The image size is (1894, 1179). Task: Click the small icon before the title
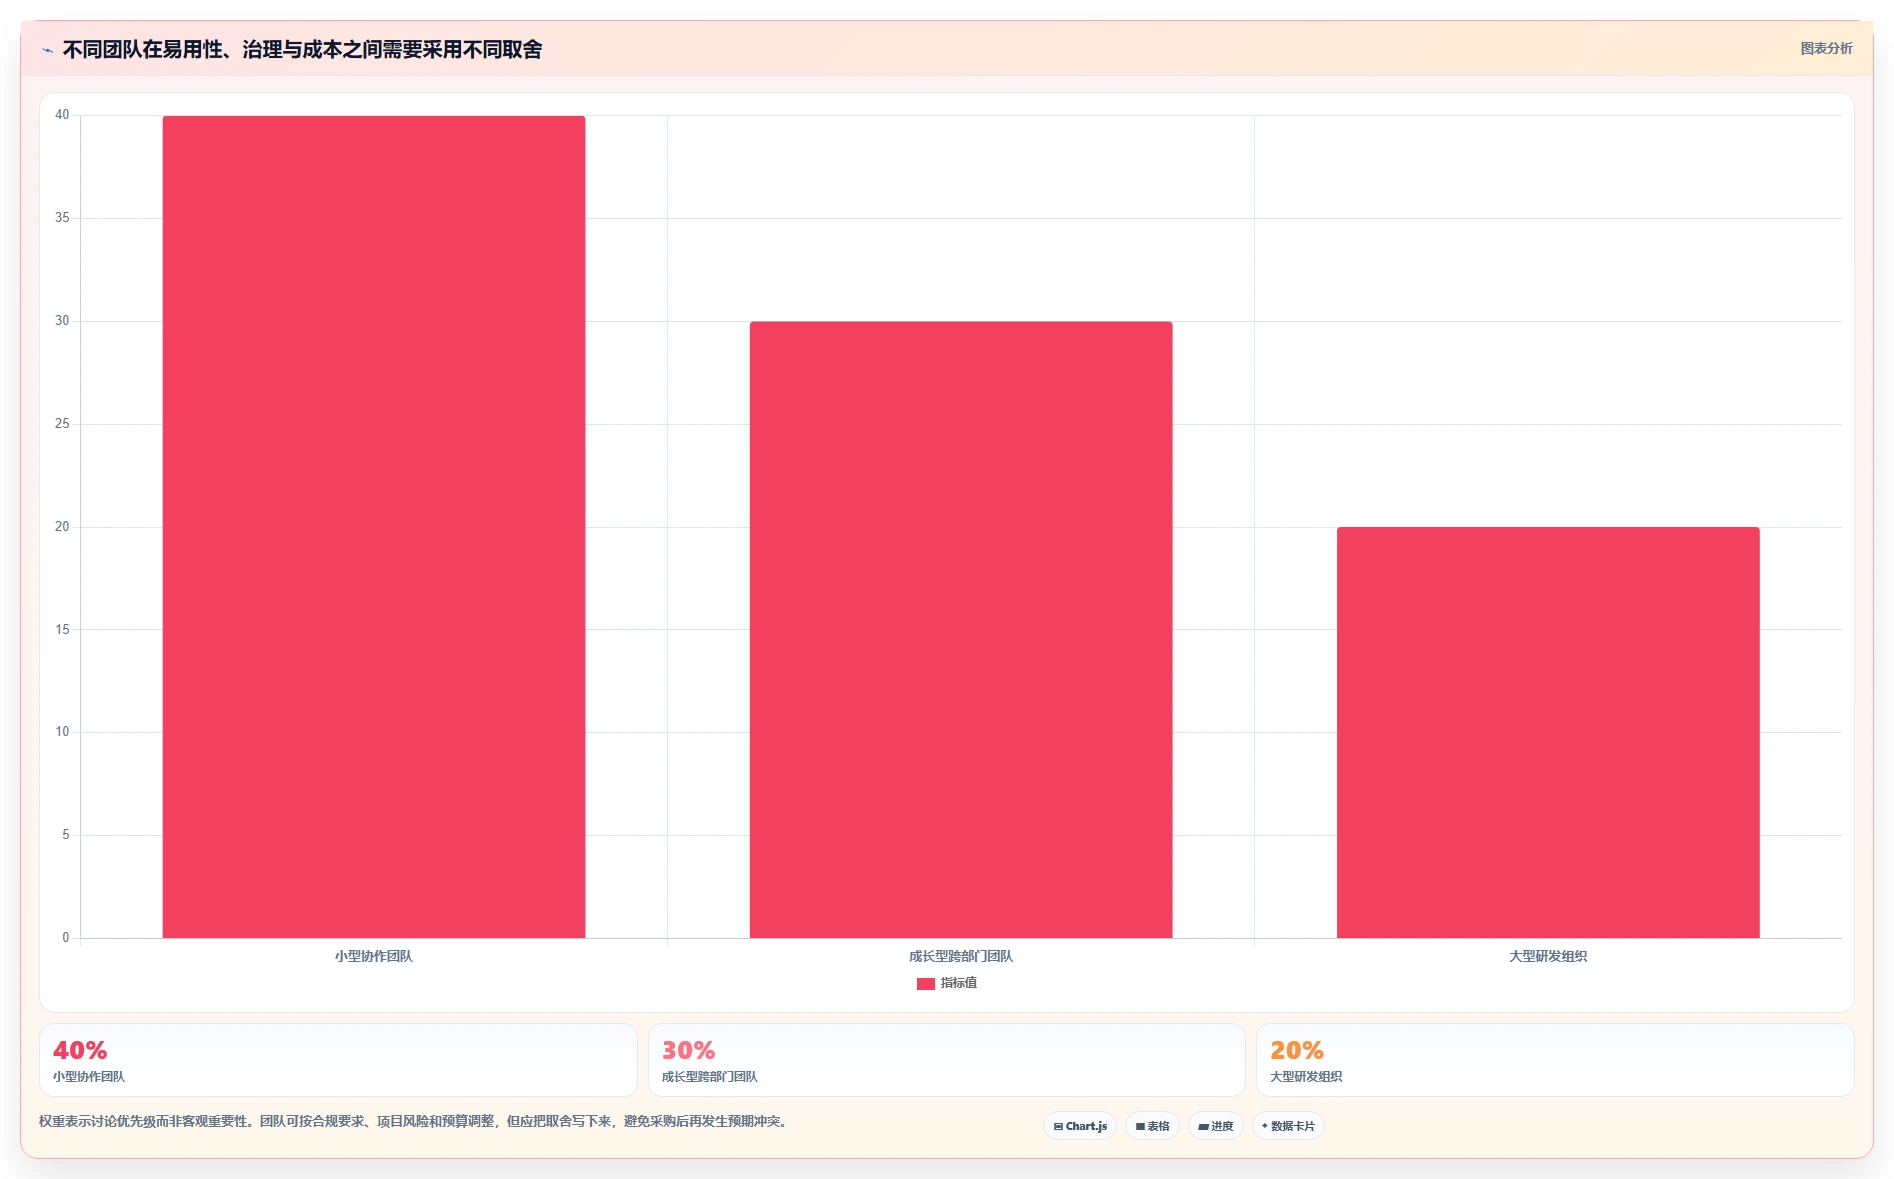[x=47, y=50]
